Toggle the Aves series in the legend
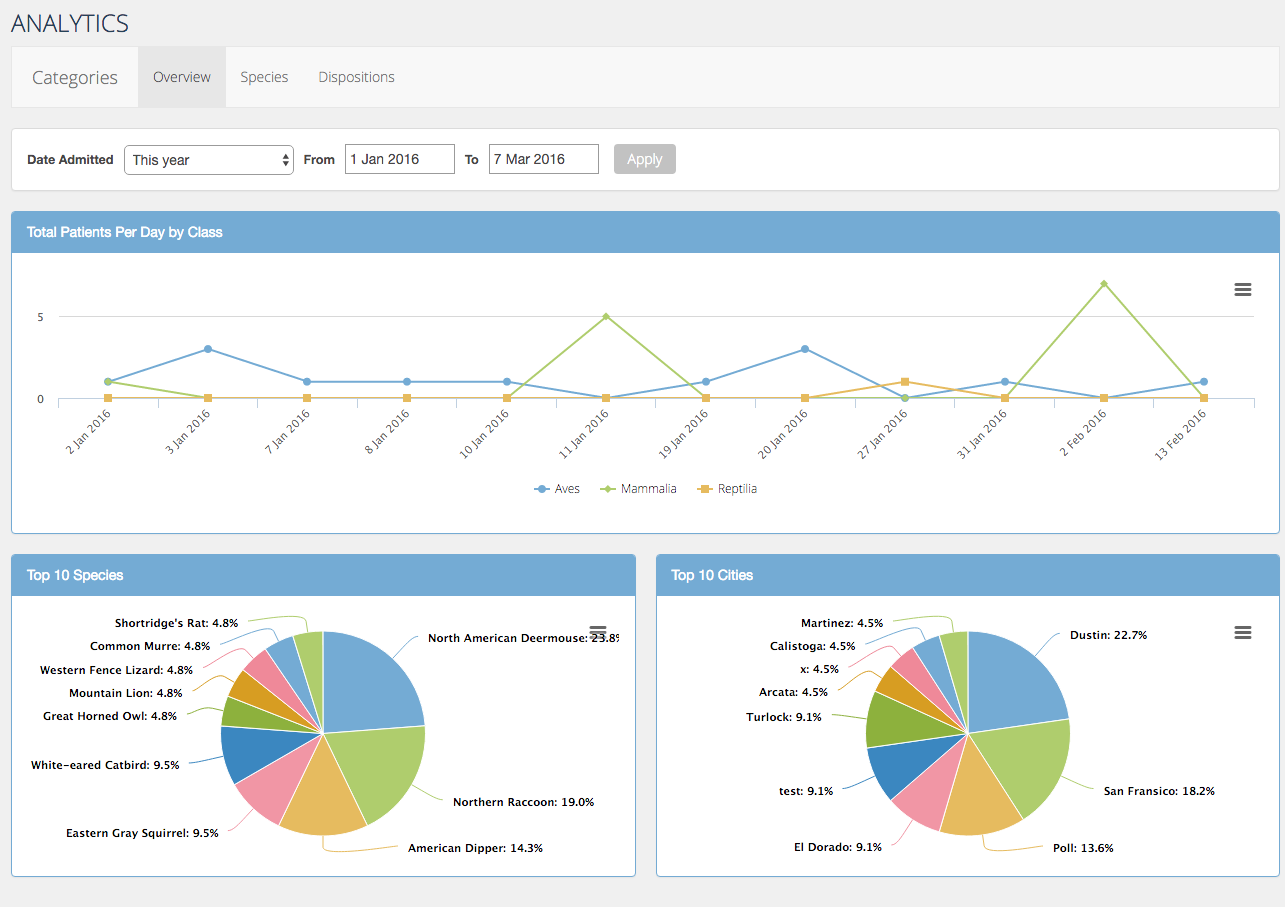The width and height of the screenshot is (1285, 907). [557, 489]
